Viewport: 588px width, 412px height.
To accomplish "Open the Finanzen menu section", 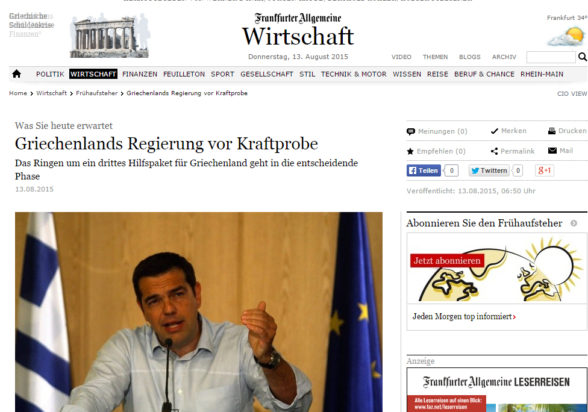I will (x=140, y=74).
